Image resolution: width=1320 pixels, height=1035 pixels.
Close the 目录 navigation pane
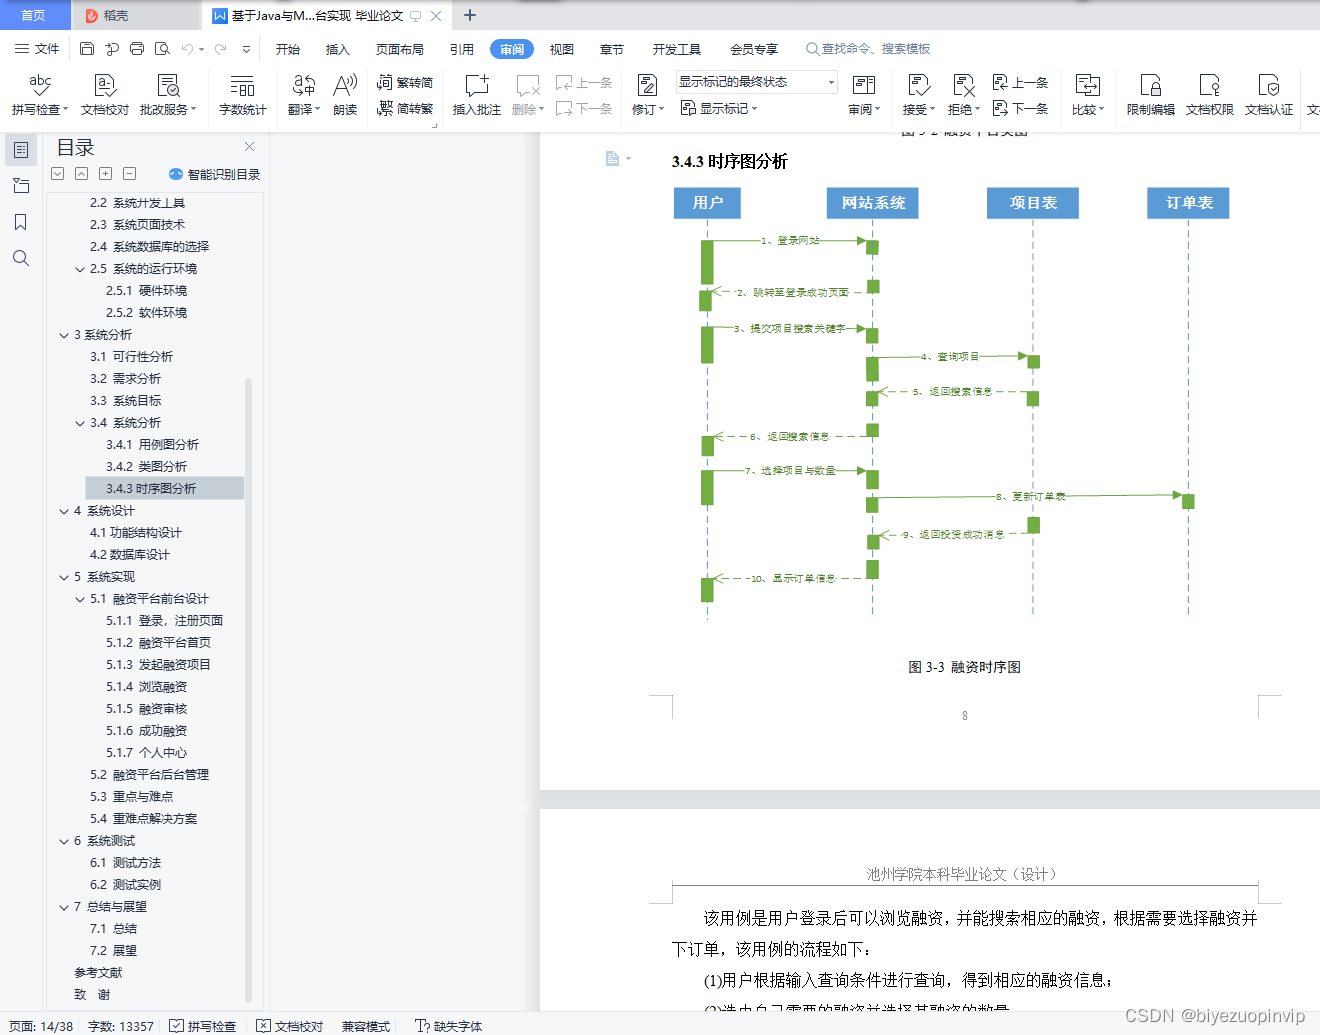click(249, 146)
